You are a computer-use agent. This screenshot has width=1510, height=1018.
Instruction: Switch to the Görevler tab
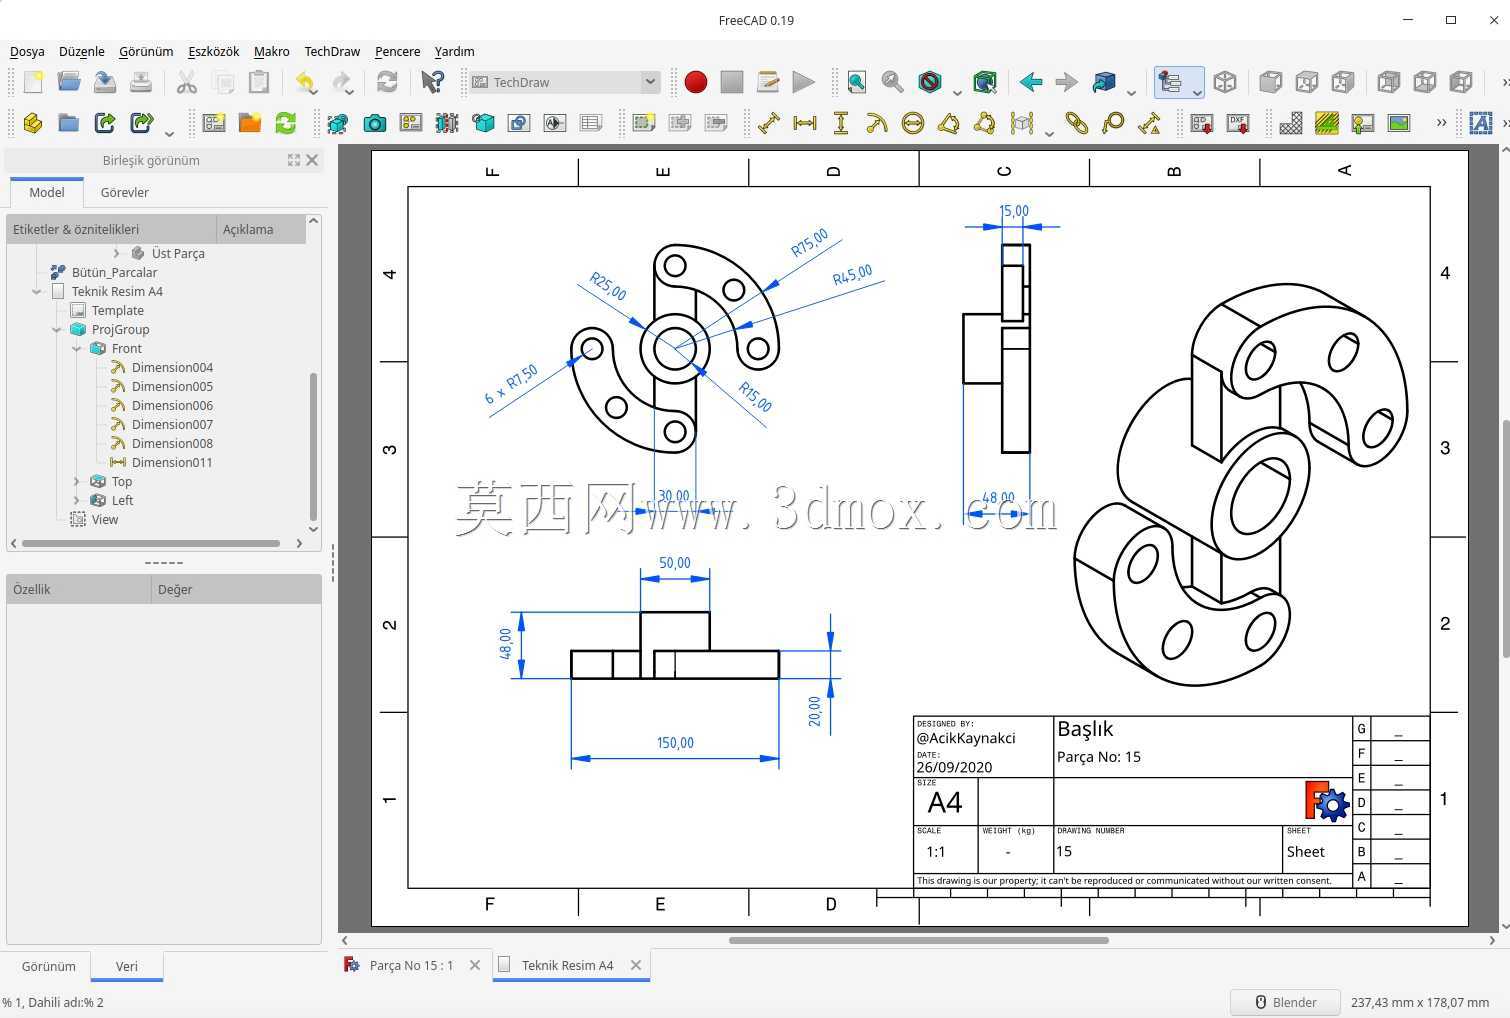(125, 192)
